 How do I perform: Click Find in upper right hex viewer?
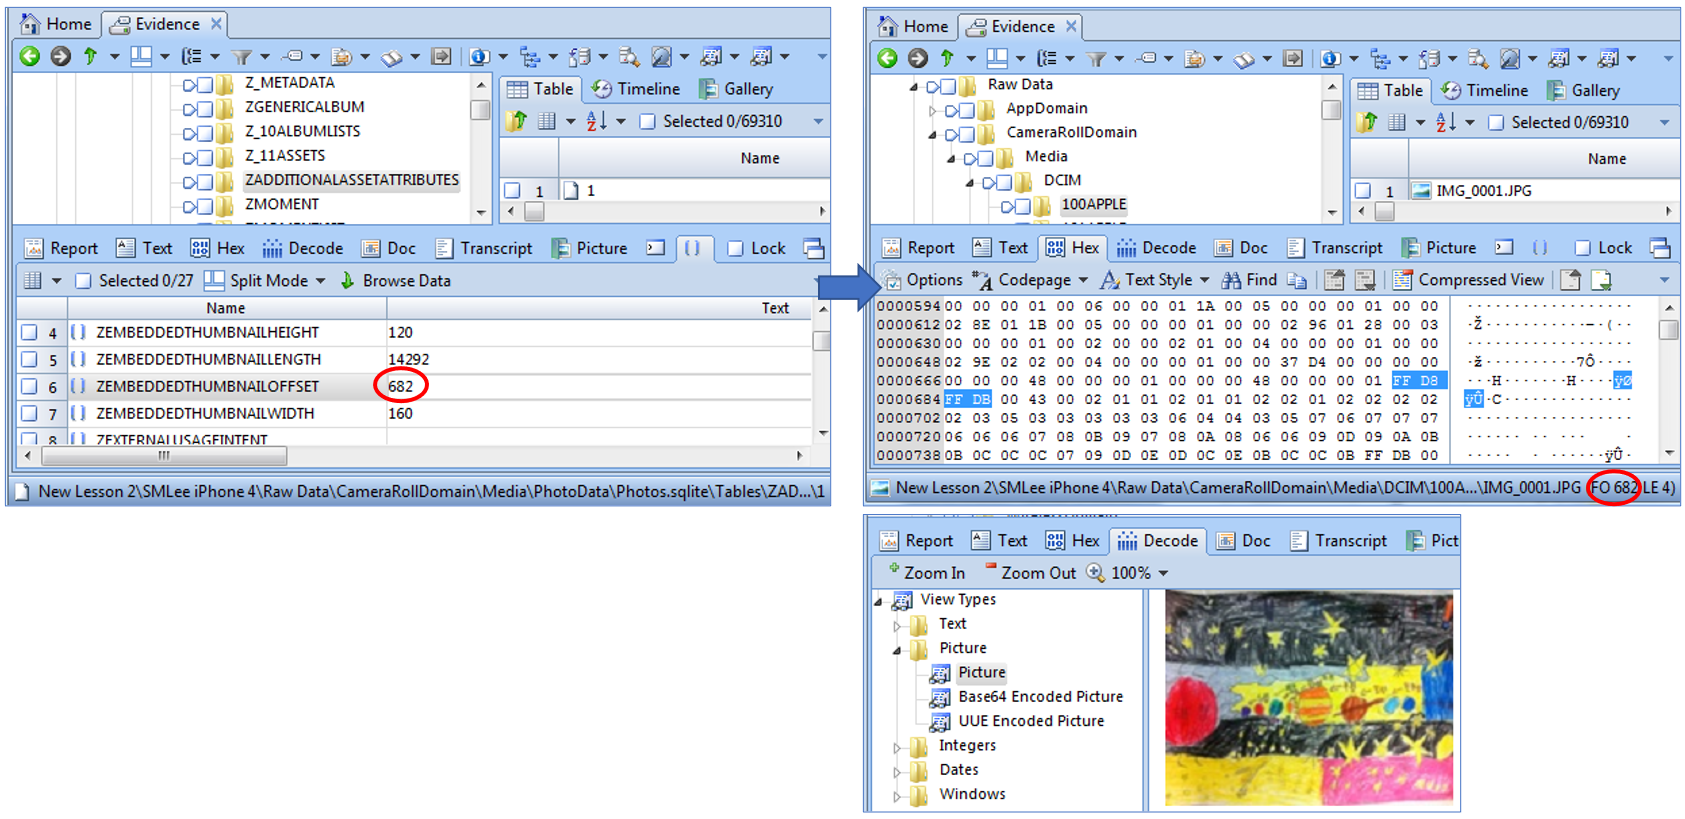click(x=1250, y=280)
